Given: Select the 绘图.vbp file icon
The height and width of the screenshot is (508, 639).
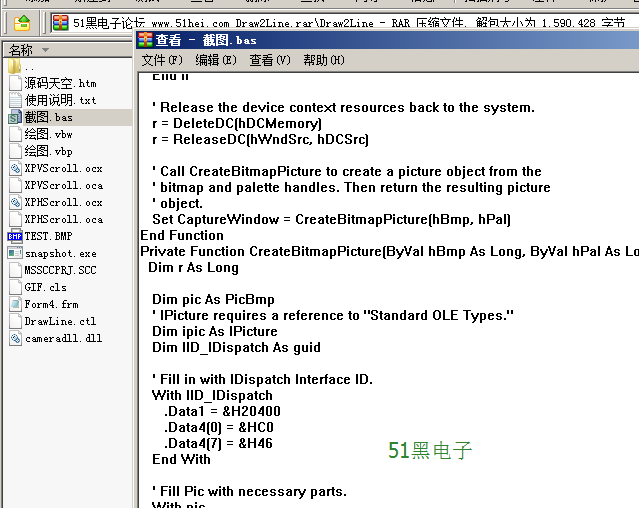Looking at the screenshot, I should click(15, 151).
